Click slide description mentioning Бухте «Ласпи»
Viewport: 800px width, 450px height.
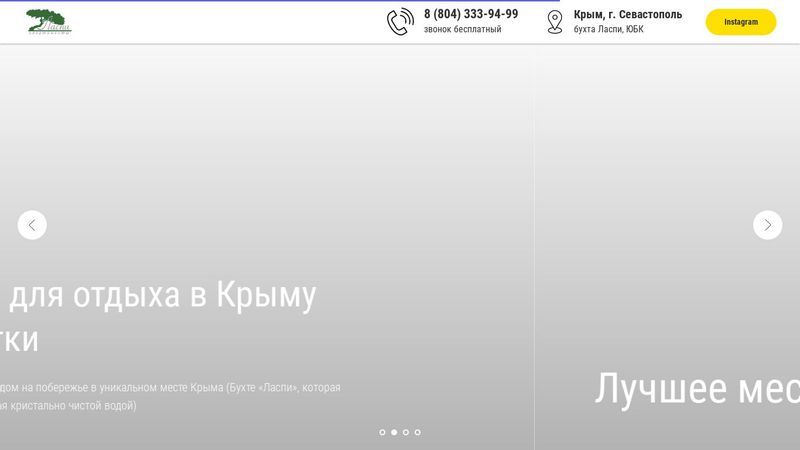pyautogui.click(x=170, y=387)
